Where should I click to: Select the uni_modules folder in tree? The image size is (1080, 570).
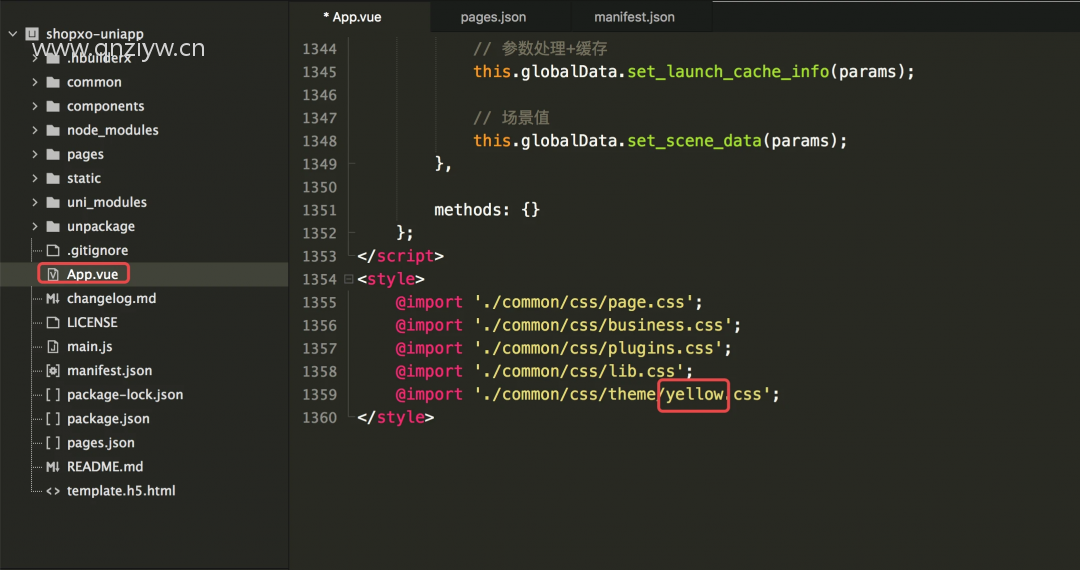(107, 202)
